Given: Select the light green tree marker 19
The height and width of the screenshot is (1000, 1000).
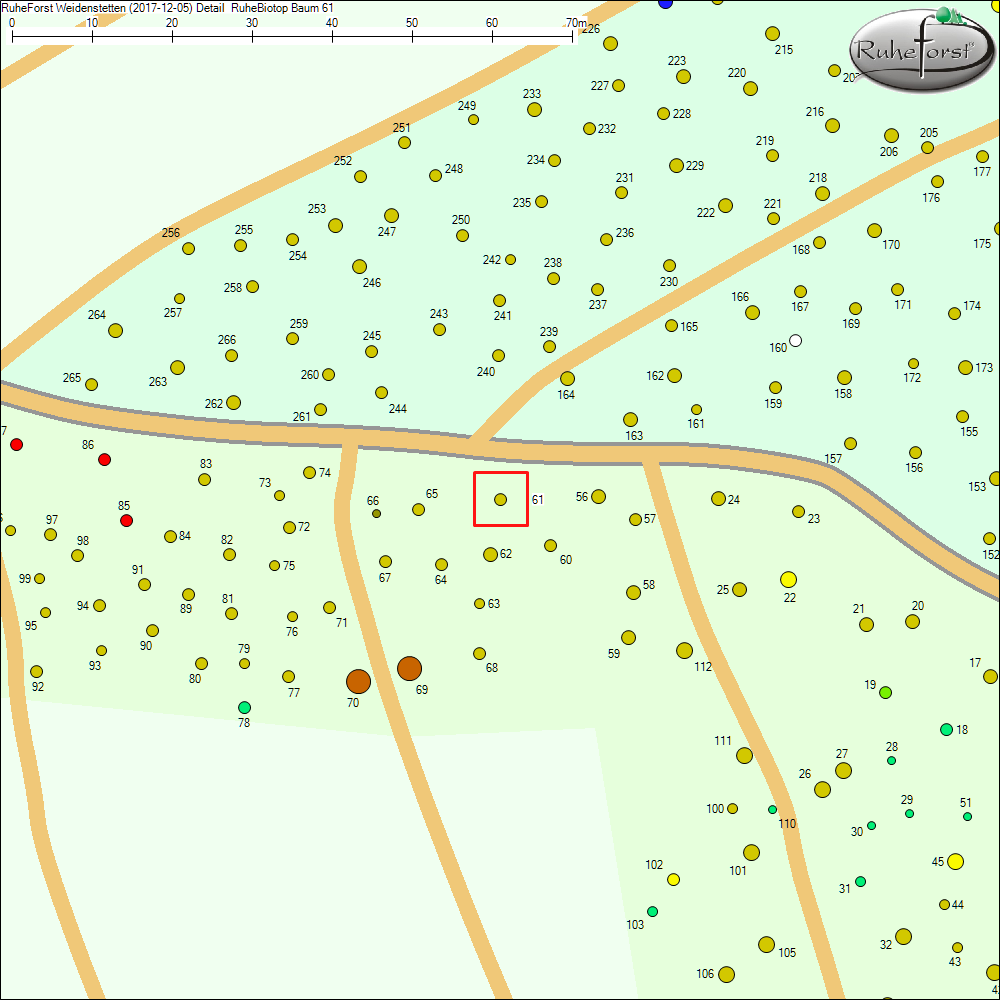Looking at the screenshot, I should 885,692.
